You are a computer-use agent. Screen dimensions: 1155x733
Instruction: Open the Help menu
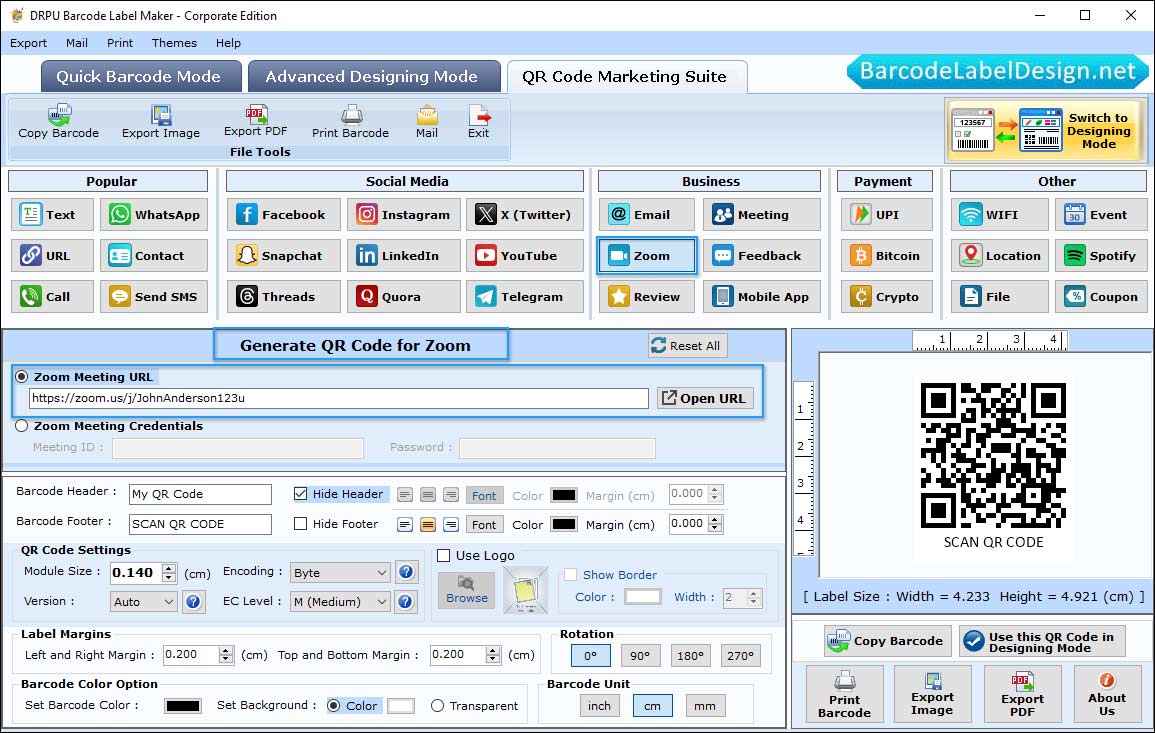(x=228, y=43)
